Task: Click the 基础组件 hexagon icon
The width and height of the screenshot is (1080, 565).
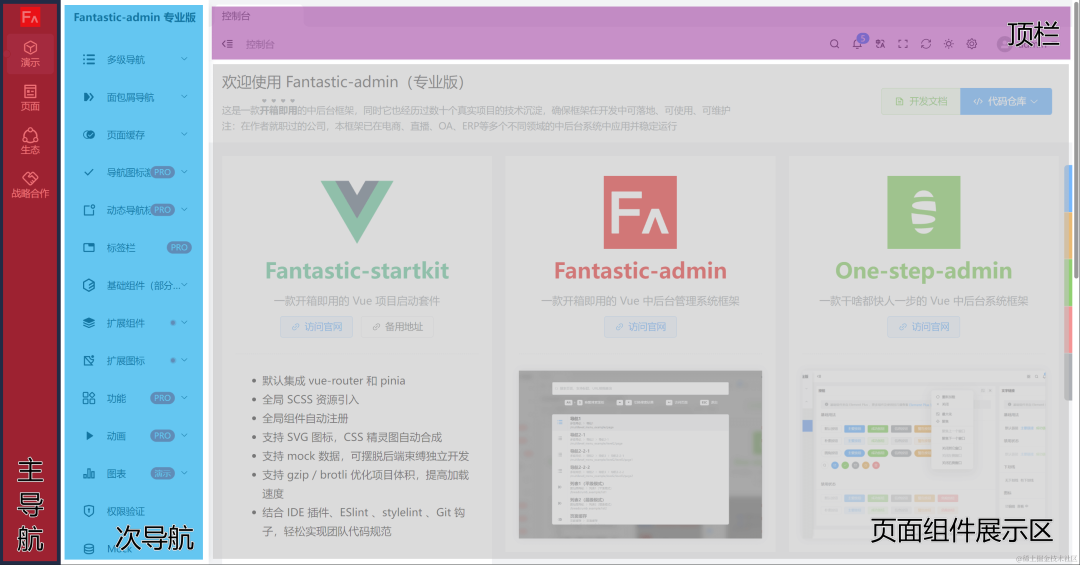Action: click(x=89, y=285)
